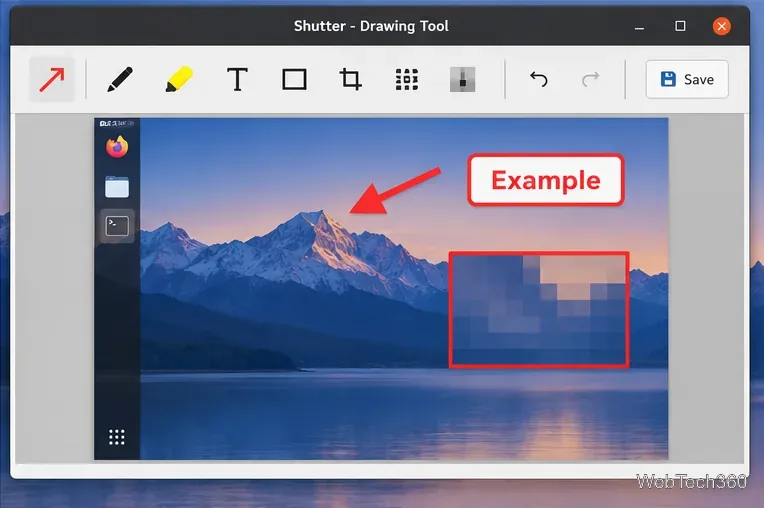Open Firefox from the dock in screenshot
Screen dimensions: 764x508
pyautogui.click(x=117, y=147)
